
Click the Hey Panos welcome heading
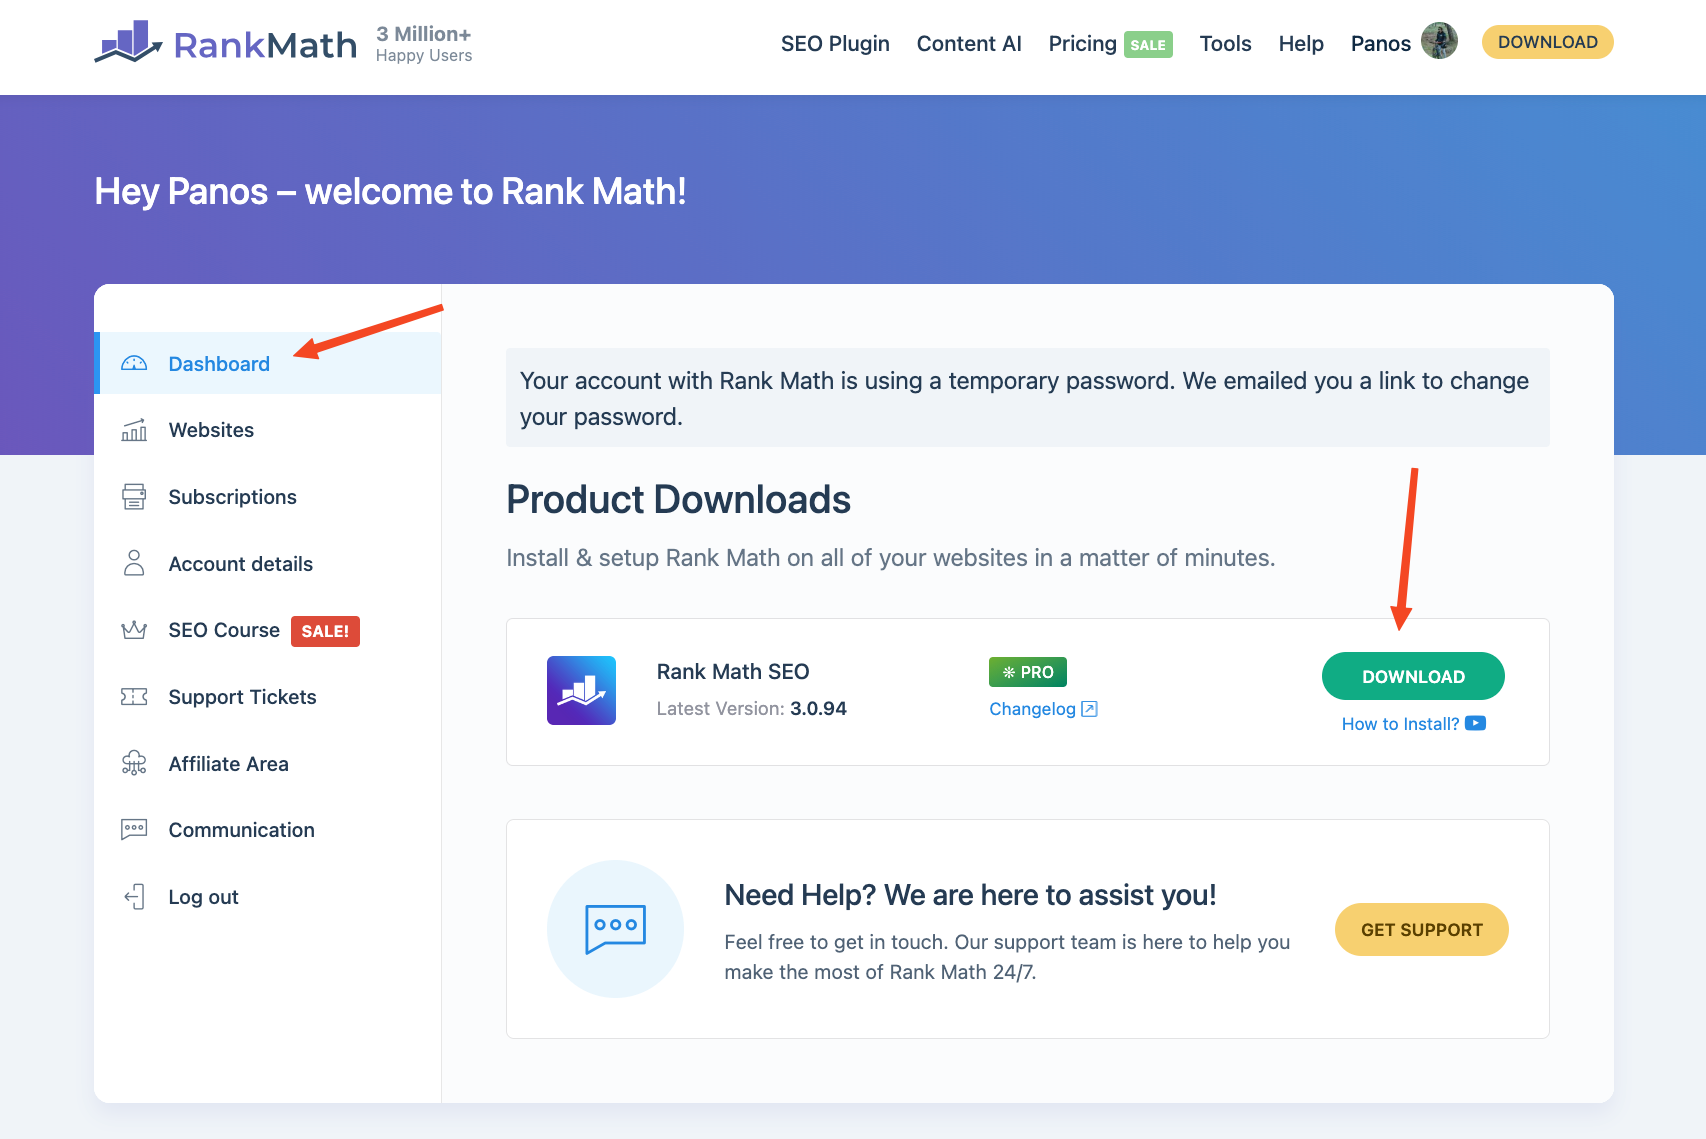tap(390, 191)
